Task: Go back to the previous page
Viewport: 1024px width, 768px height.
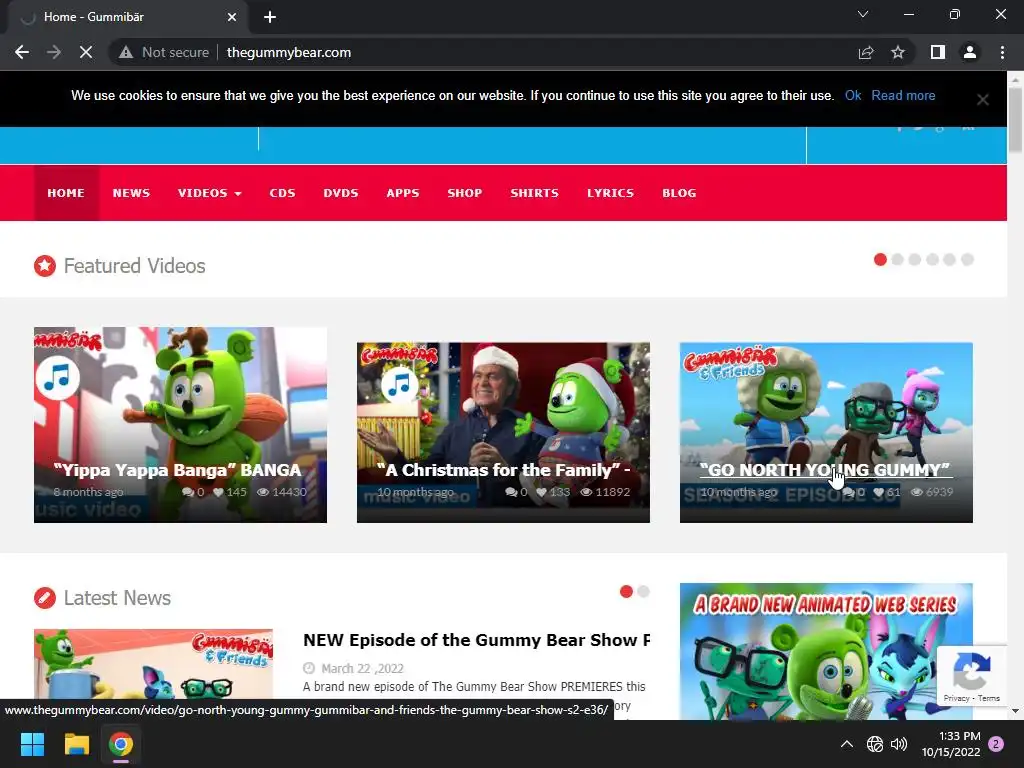Action: pyautogui.click(x=22, y=52)
